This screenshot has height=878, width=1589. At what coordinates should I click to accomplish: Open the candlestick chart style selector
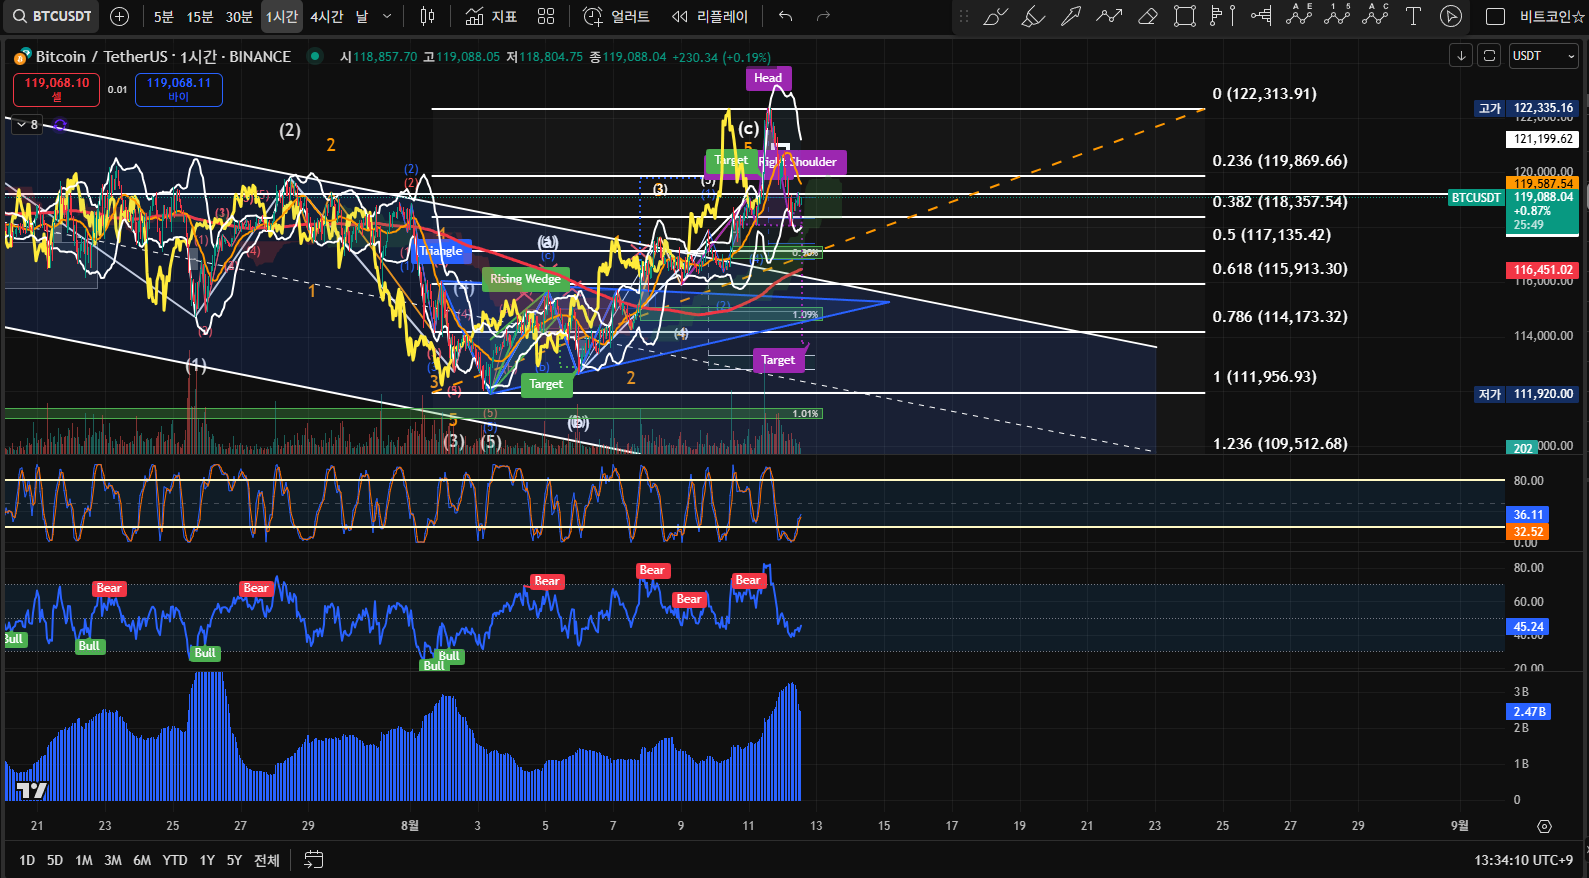[x=427, y=16]
